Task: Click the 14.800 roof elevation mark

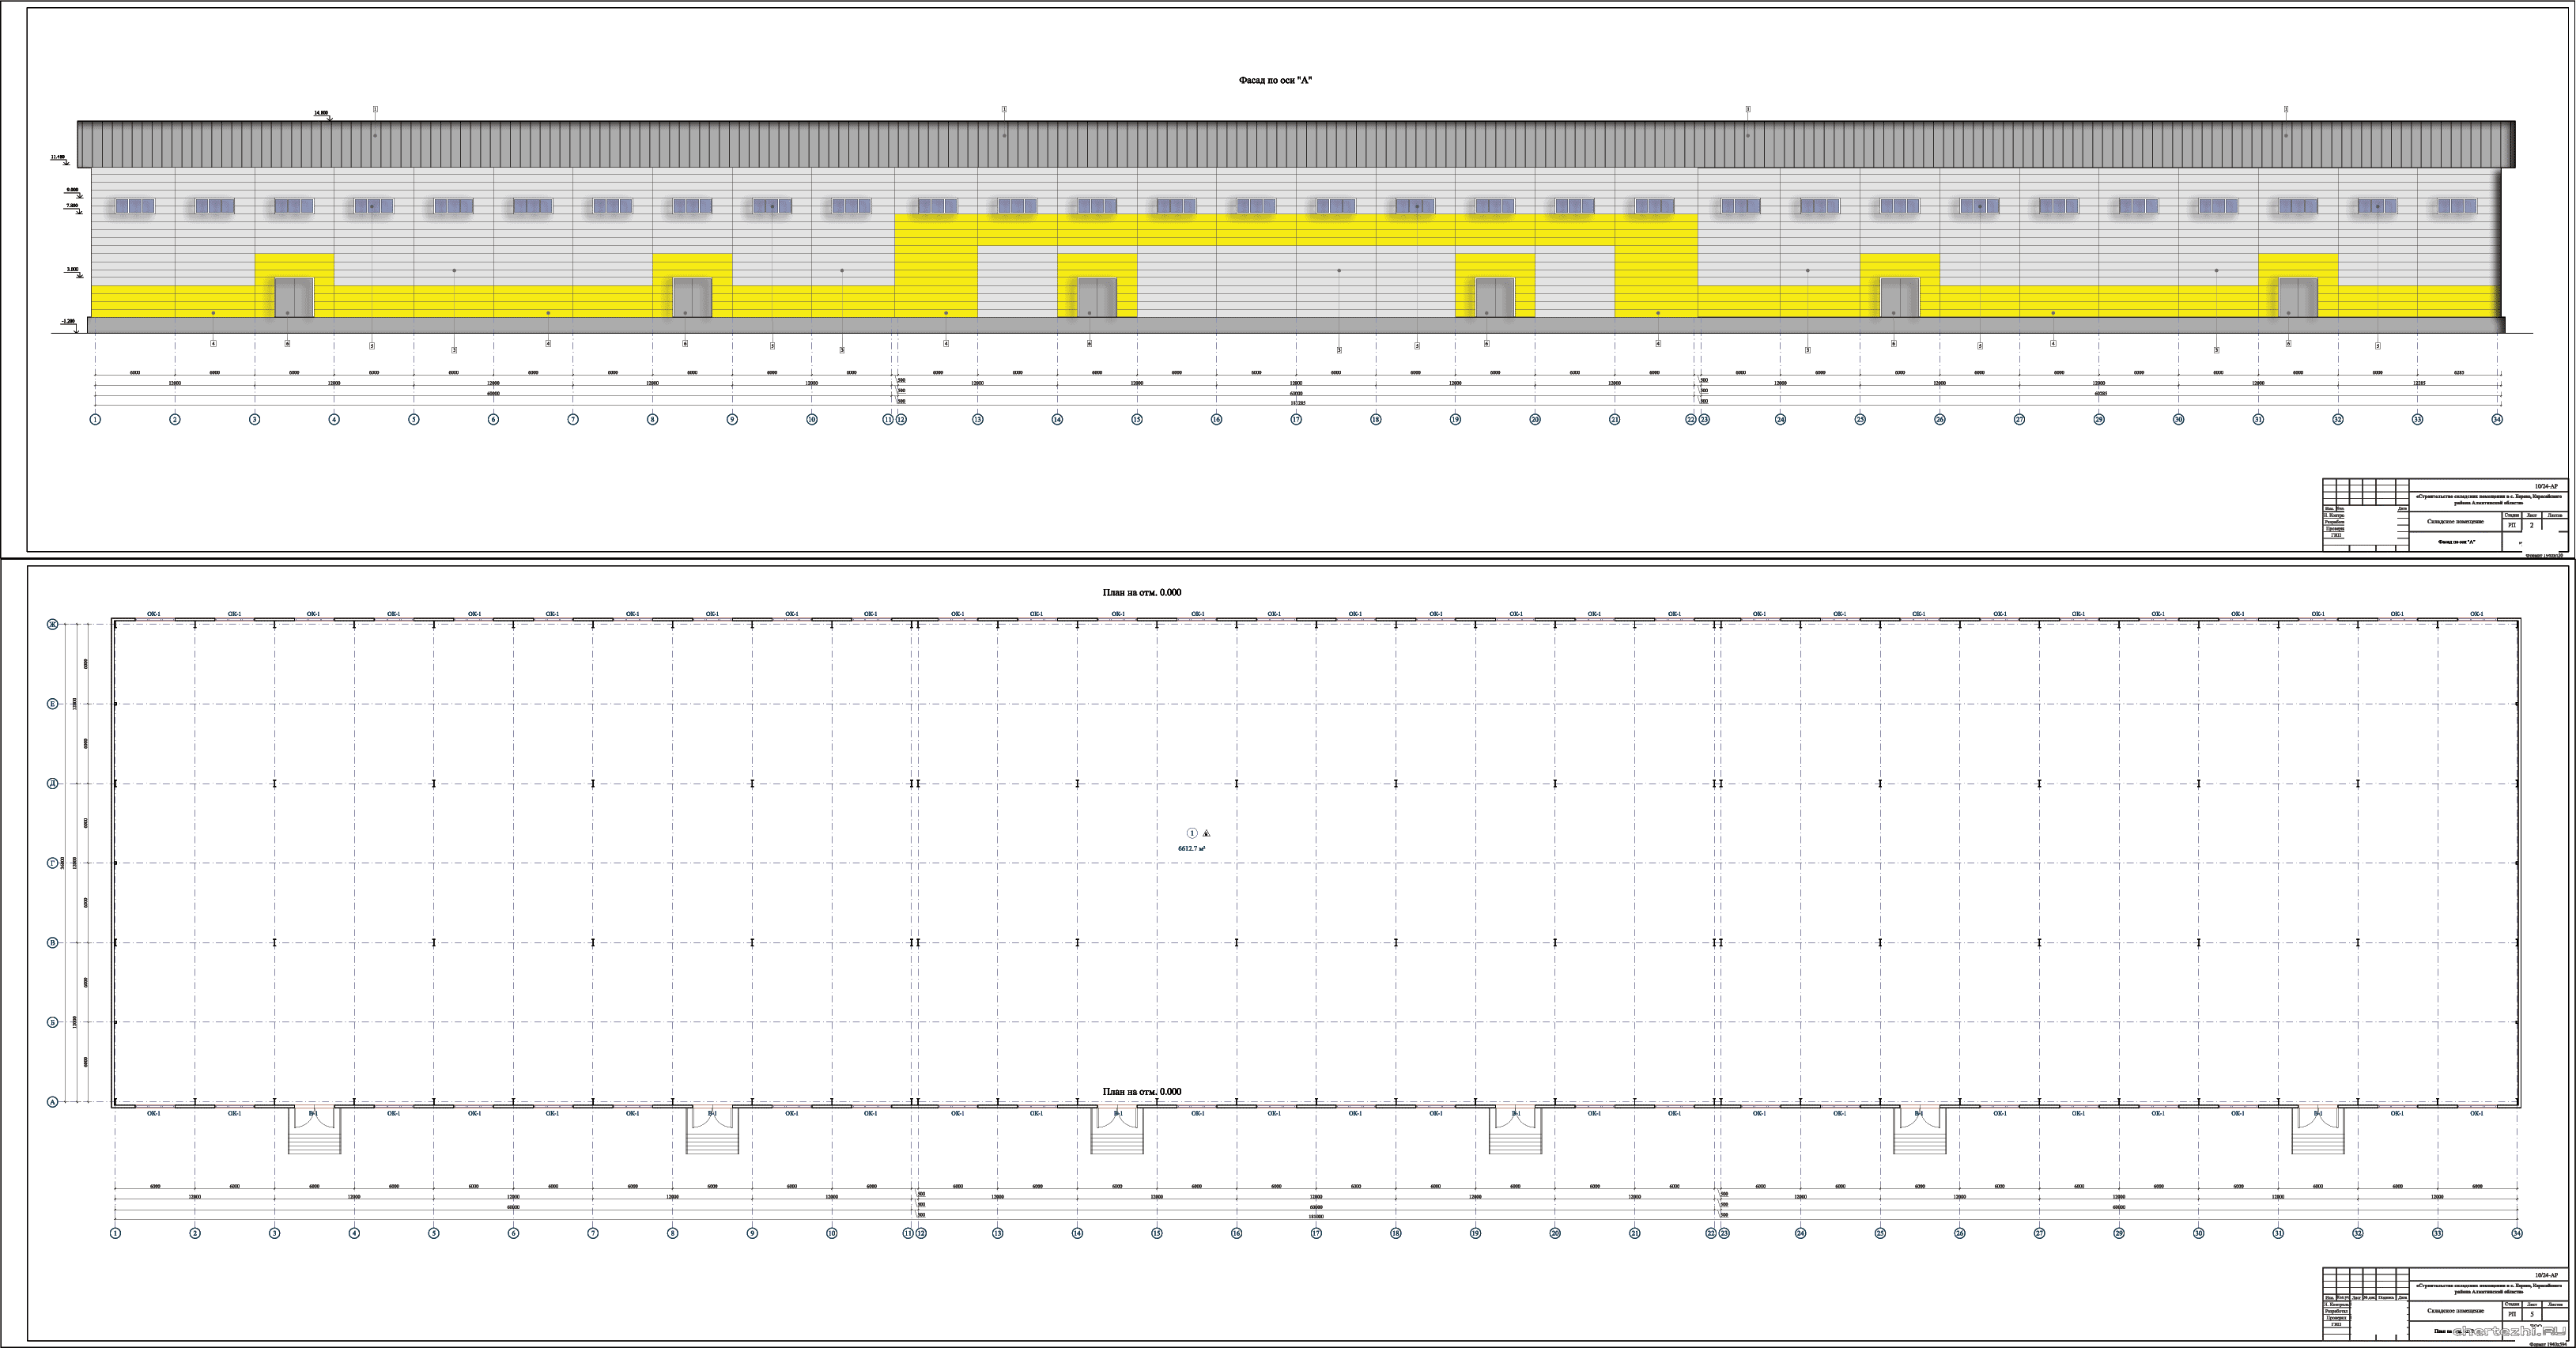Action: click(x=322, y=113)
